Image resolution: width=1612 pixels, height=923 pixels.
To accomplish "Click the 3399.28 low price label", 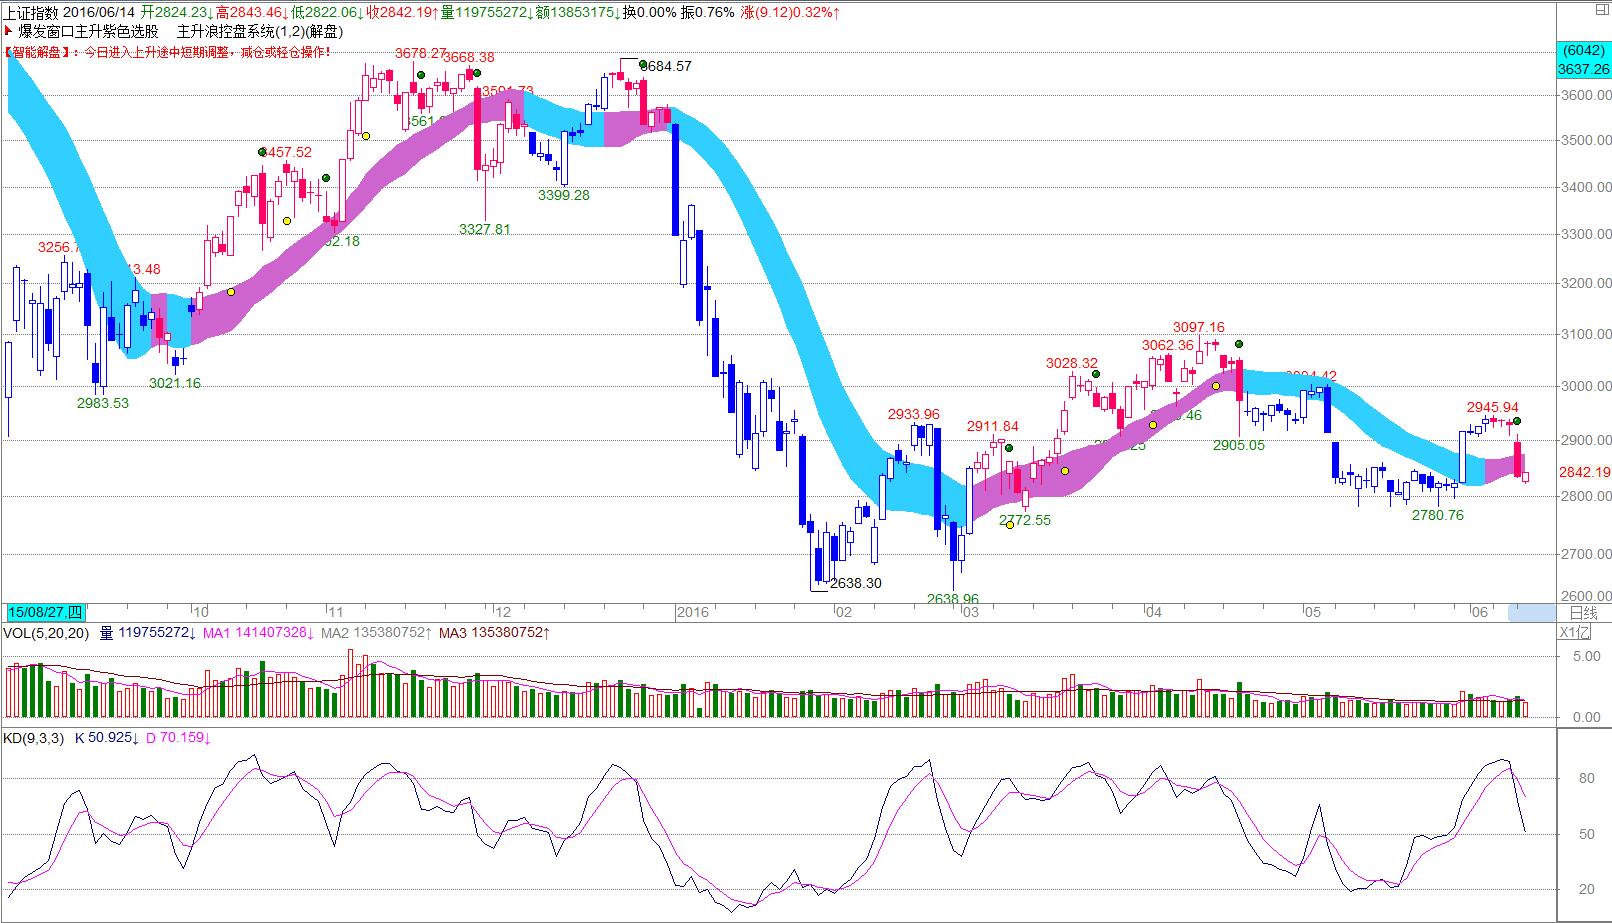I will point(564,195).
